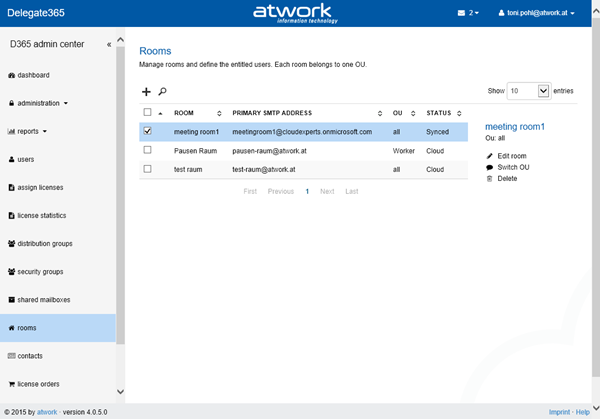600x419 pixels.
Task: Collapse sidebar with double chevron icon
Action: pyautogui.click(x=109, y=44)
